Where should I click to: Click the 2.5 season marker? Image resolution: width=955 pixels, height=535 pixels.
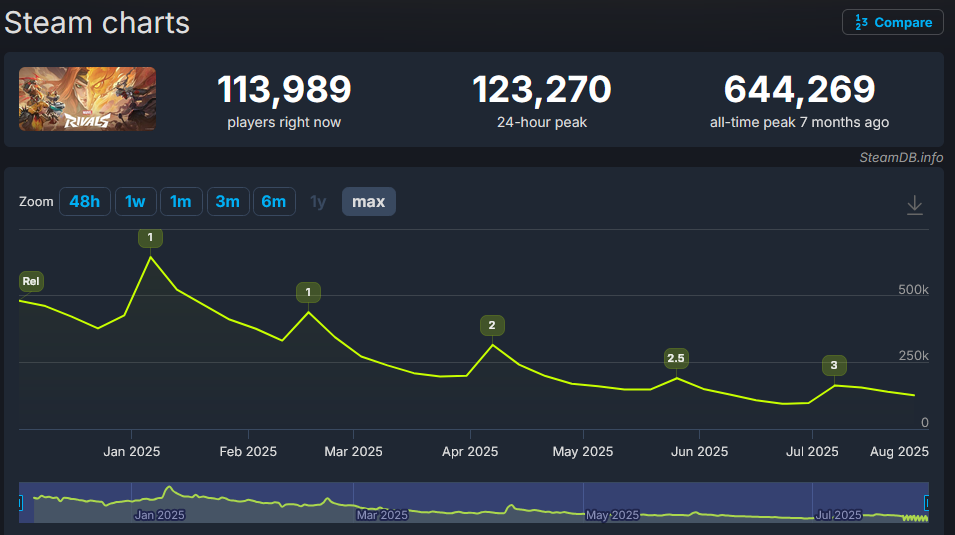pos(676,358)
